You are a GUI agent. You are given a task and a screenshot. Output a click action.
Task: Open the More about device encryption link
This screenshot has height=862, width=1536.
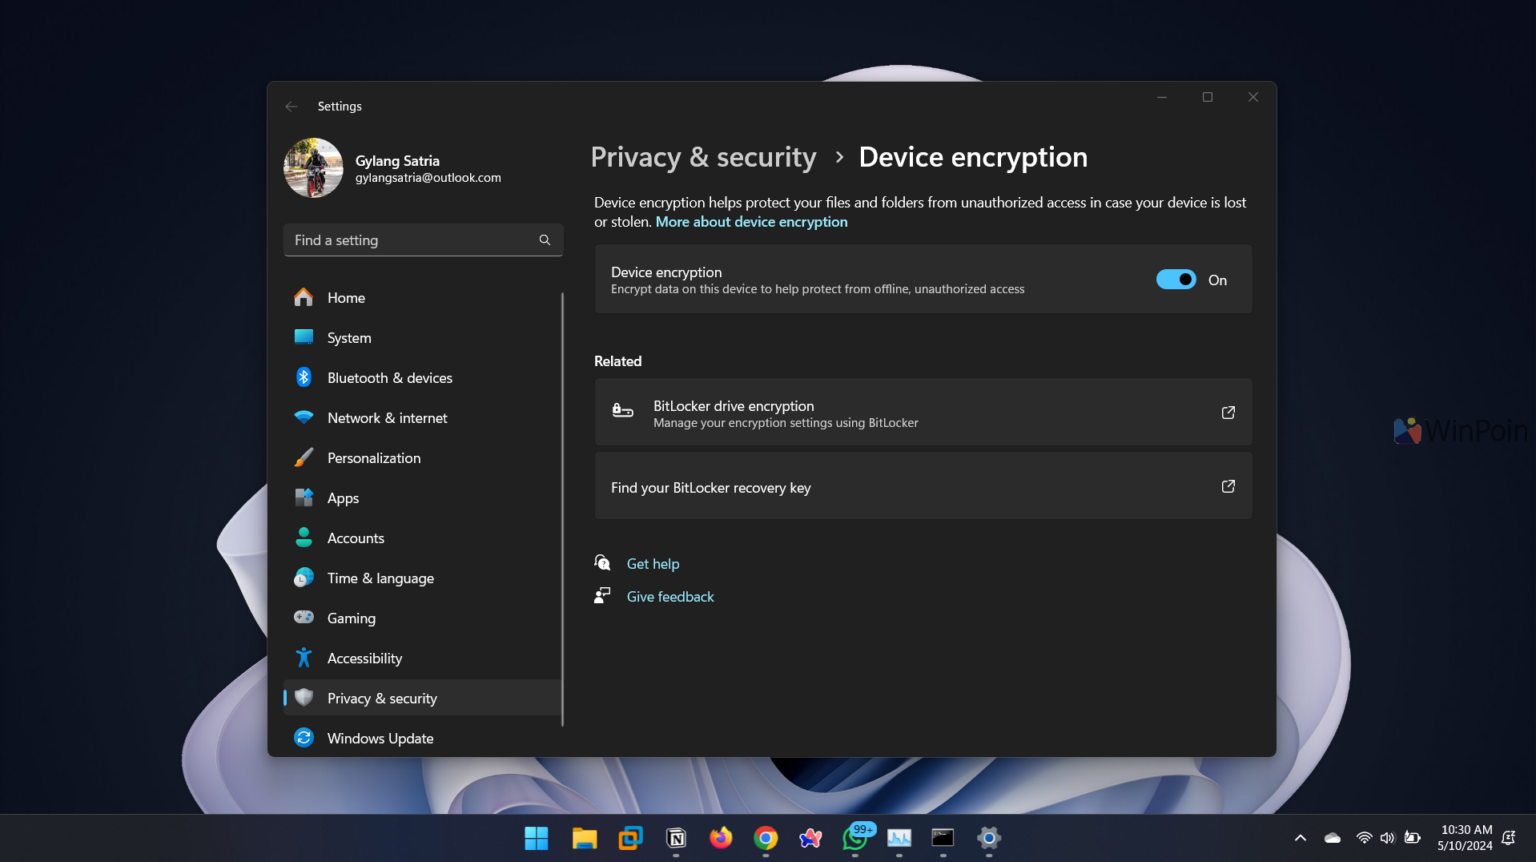pyautogui.click(x=751, y=221)
